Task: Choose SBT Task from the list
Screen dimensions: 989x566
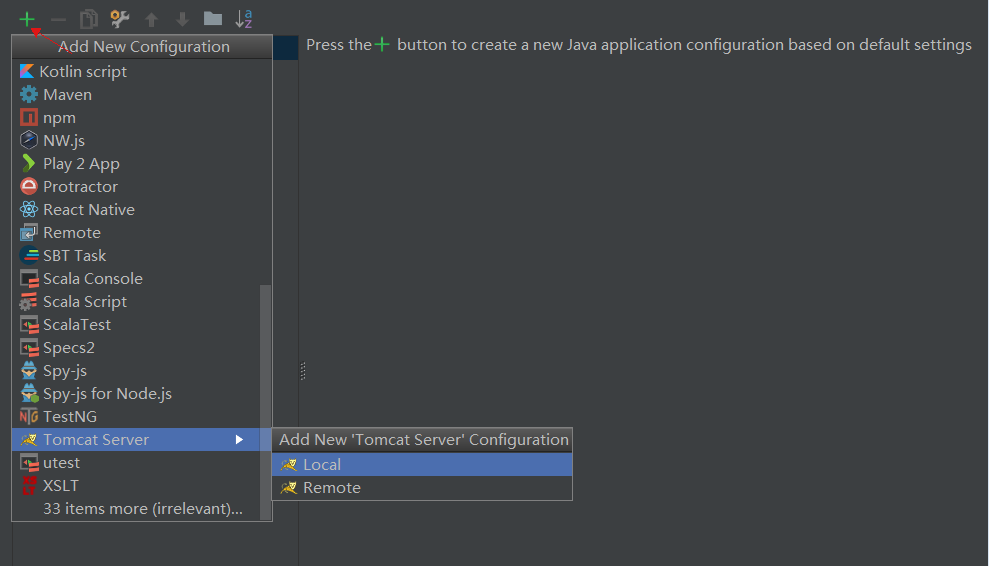Action: pyautogui.click(x=136, y=256)
